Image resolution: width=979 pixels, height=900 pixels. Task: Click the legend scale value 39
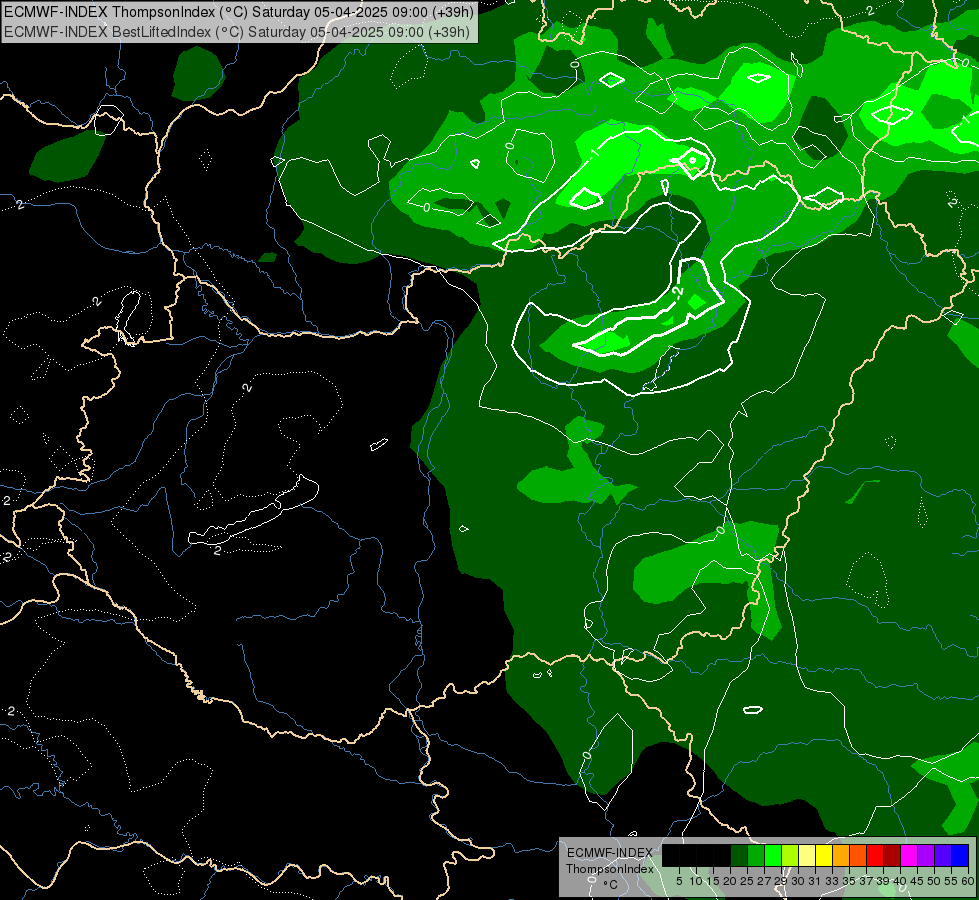pos(882,881)
